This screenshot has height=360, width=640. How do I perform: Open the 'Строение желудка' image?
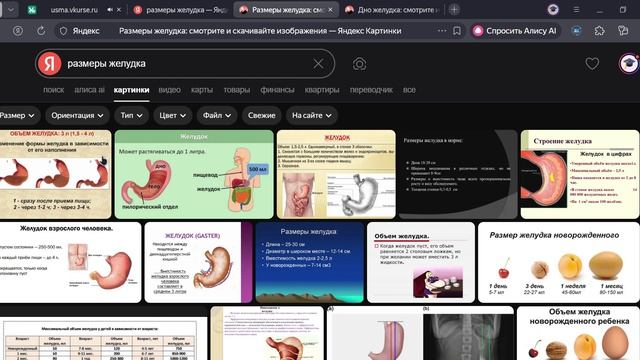(x=580, y=174)
